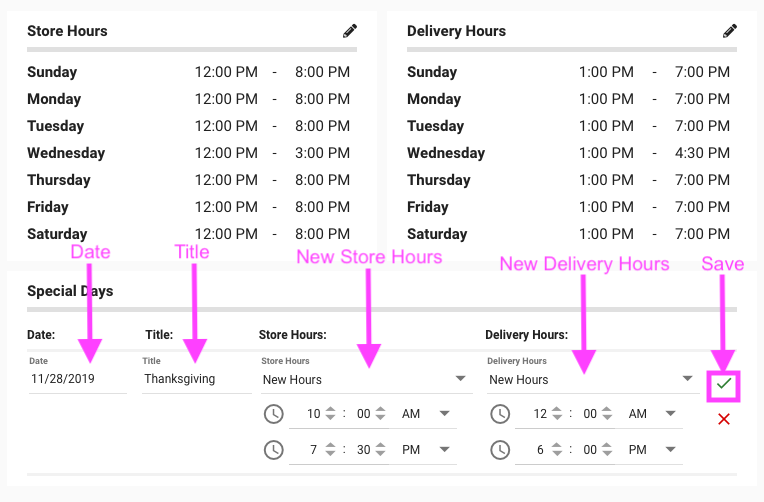
Task: Adjust the store opening minutes stepper showing 00
Action: click(381, 414)
